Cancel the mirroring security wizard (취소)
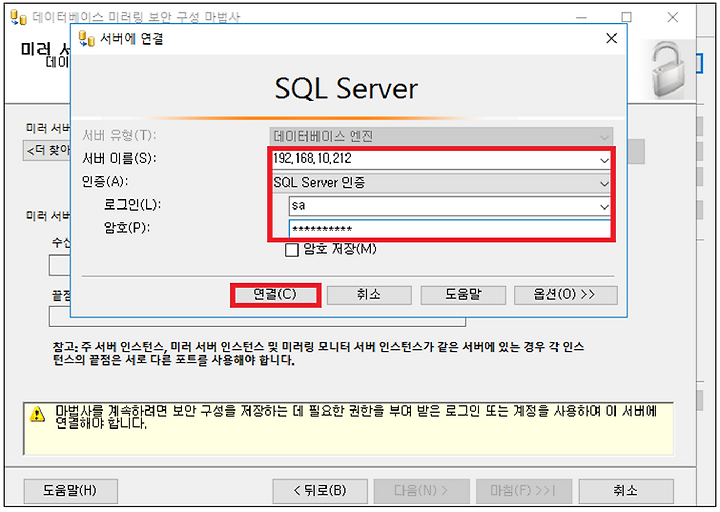The height and width of the screenshot is (512, 720). pyautogui.click(x=626, y=491)
